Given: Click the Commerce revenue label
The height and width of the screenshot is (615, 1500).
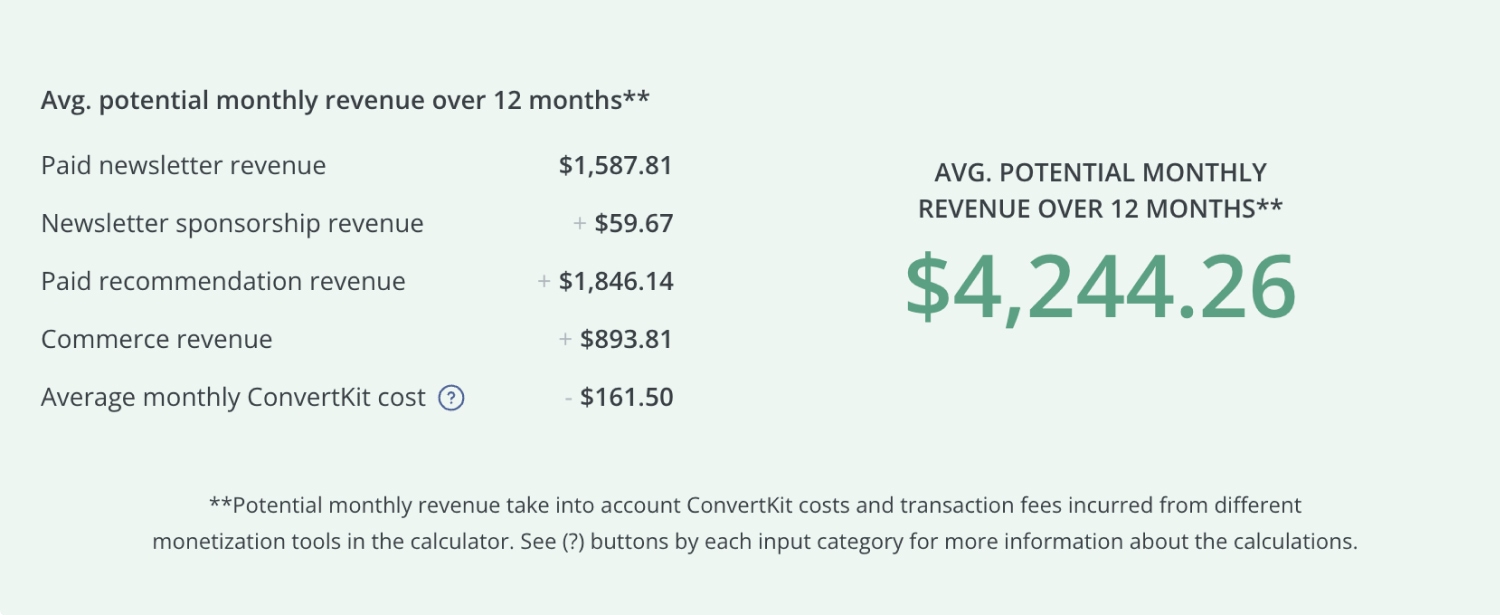Looking at the screenshot, I should 156,339.
